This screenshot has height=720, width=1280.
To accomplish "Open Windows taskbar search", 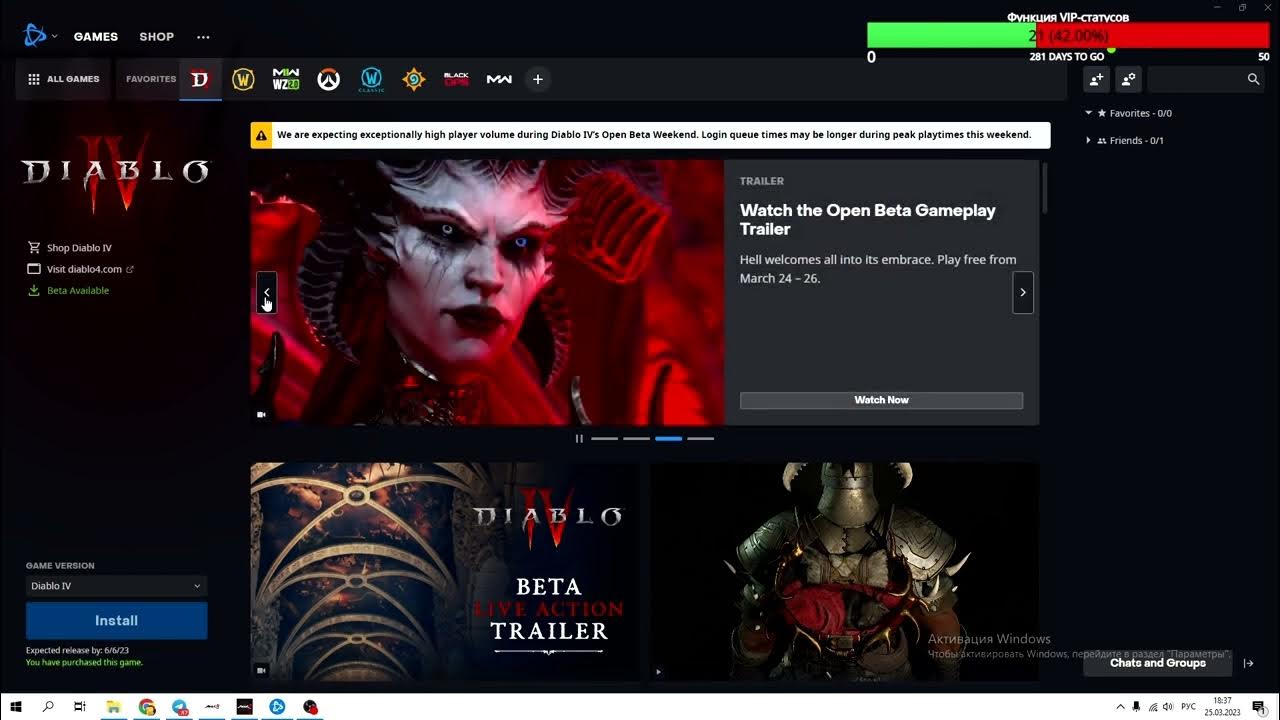I will [x=48, y=707].
